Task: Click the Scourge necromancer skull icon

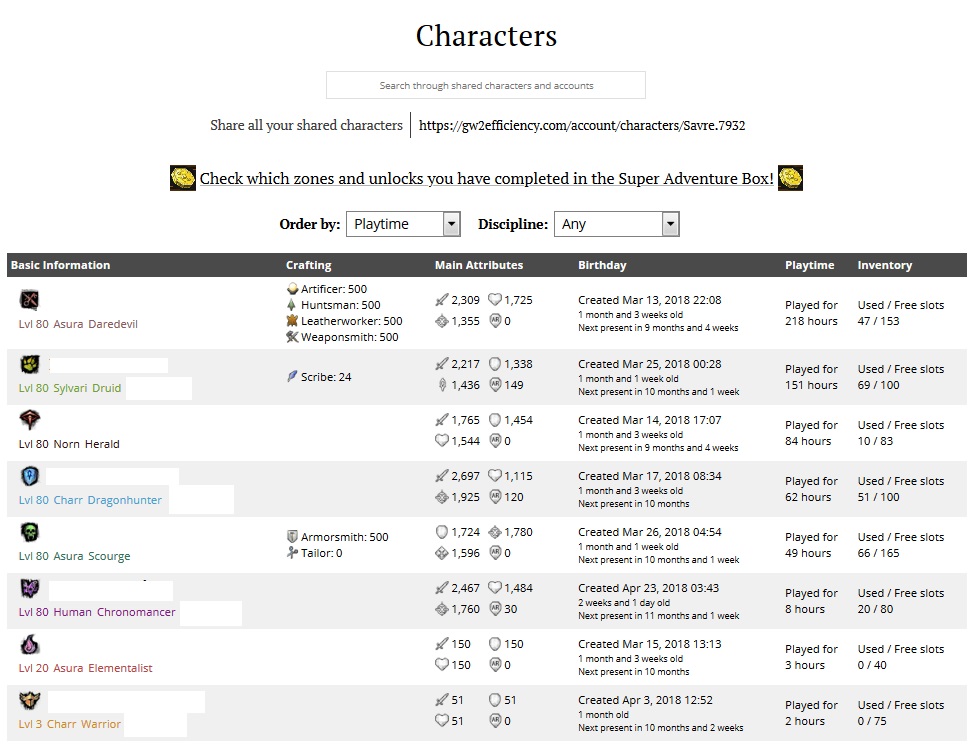Action: (x=29, y=532)
